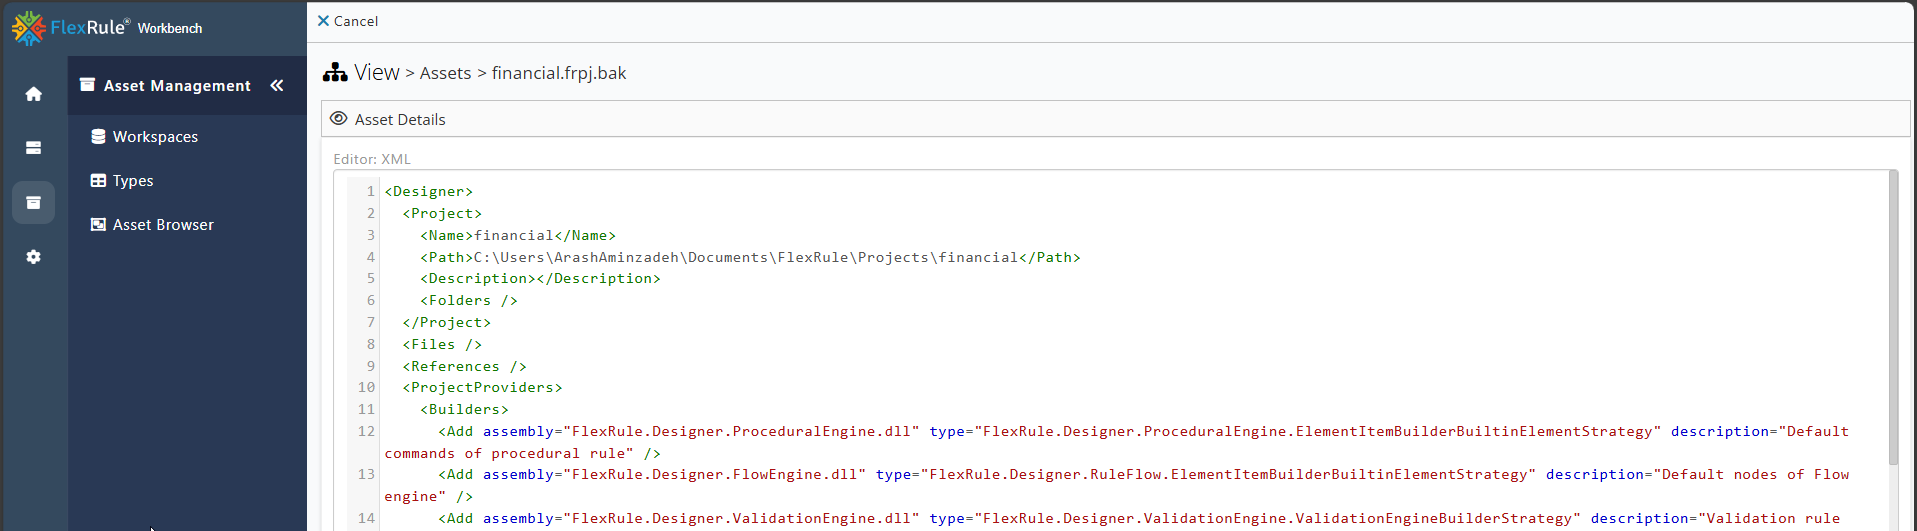Click the ValidationEngine.dll Add line

1139,518
